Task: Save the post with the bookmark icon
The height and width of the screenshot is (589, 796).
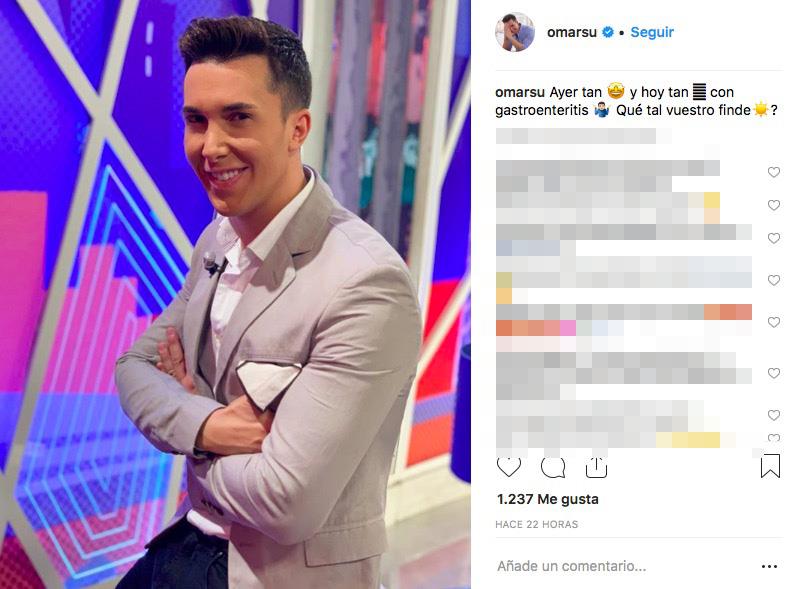Action: (770, 466)
